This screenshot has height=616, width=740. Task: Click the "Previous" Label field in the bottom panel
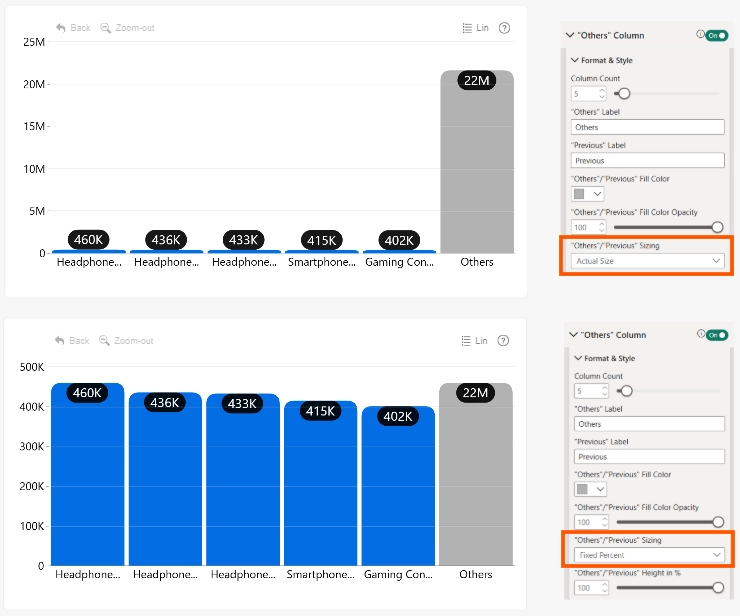tap(649, 456)
